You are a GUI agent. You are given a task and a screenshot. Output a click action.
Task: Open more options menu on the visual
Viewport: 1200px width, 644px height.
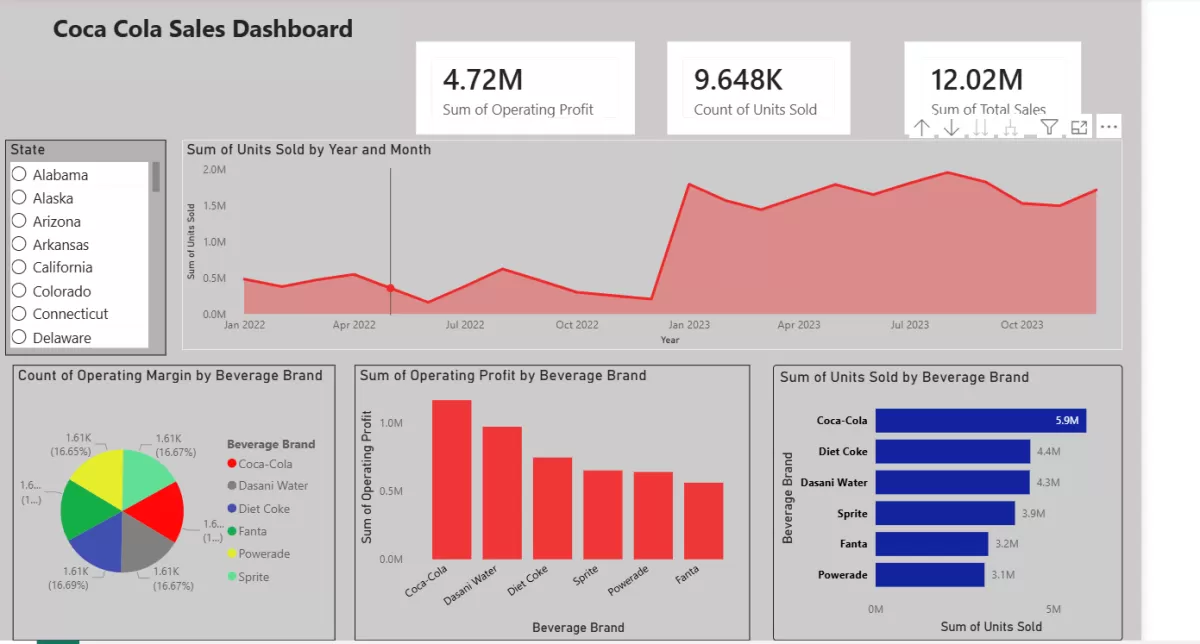click(1109, 127)
